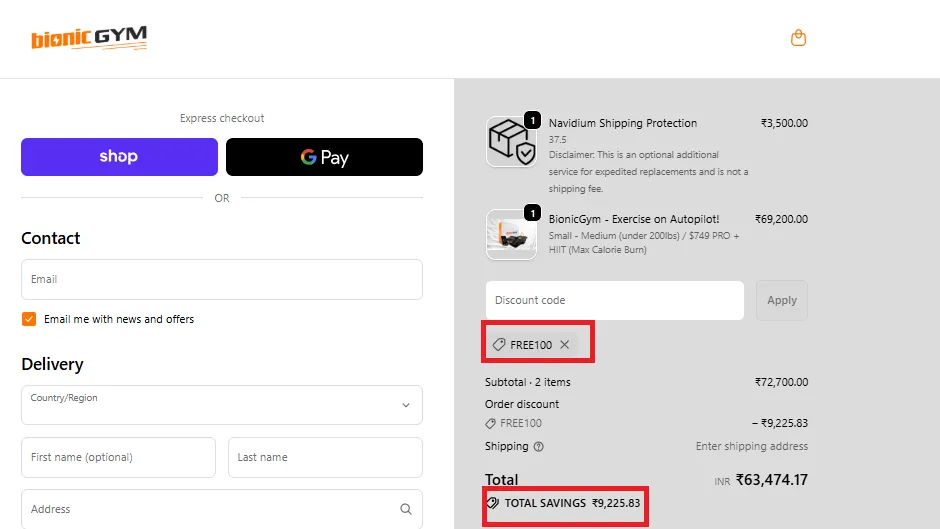Viewport: 940px width, 529px height.
Task: Pay with Google Pay button
Action: 324,157
